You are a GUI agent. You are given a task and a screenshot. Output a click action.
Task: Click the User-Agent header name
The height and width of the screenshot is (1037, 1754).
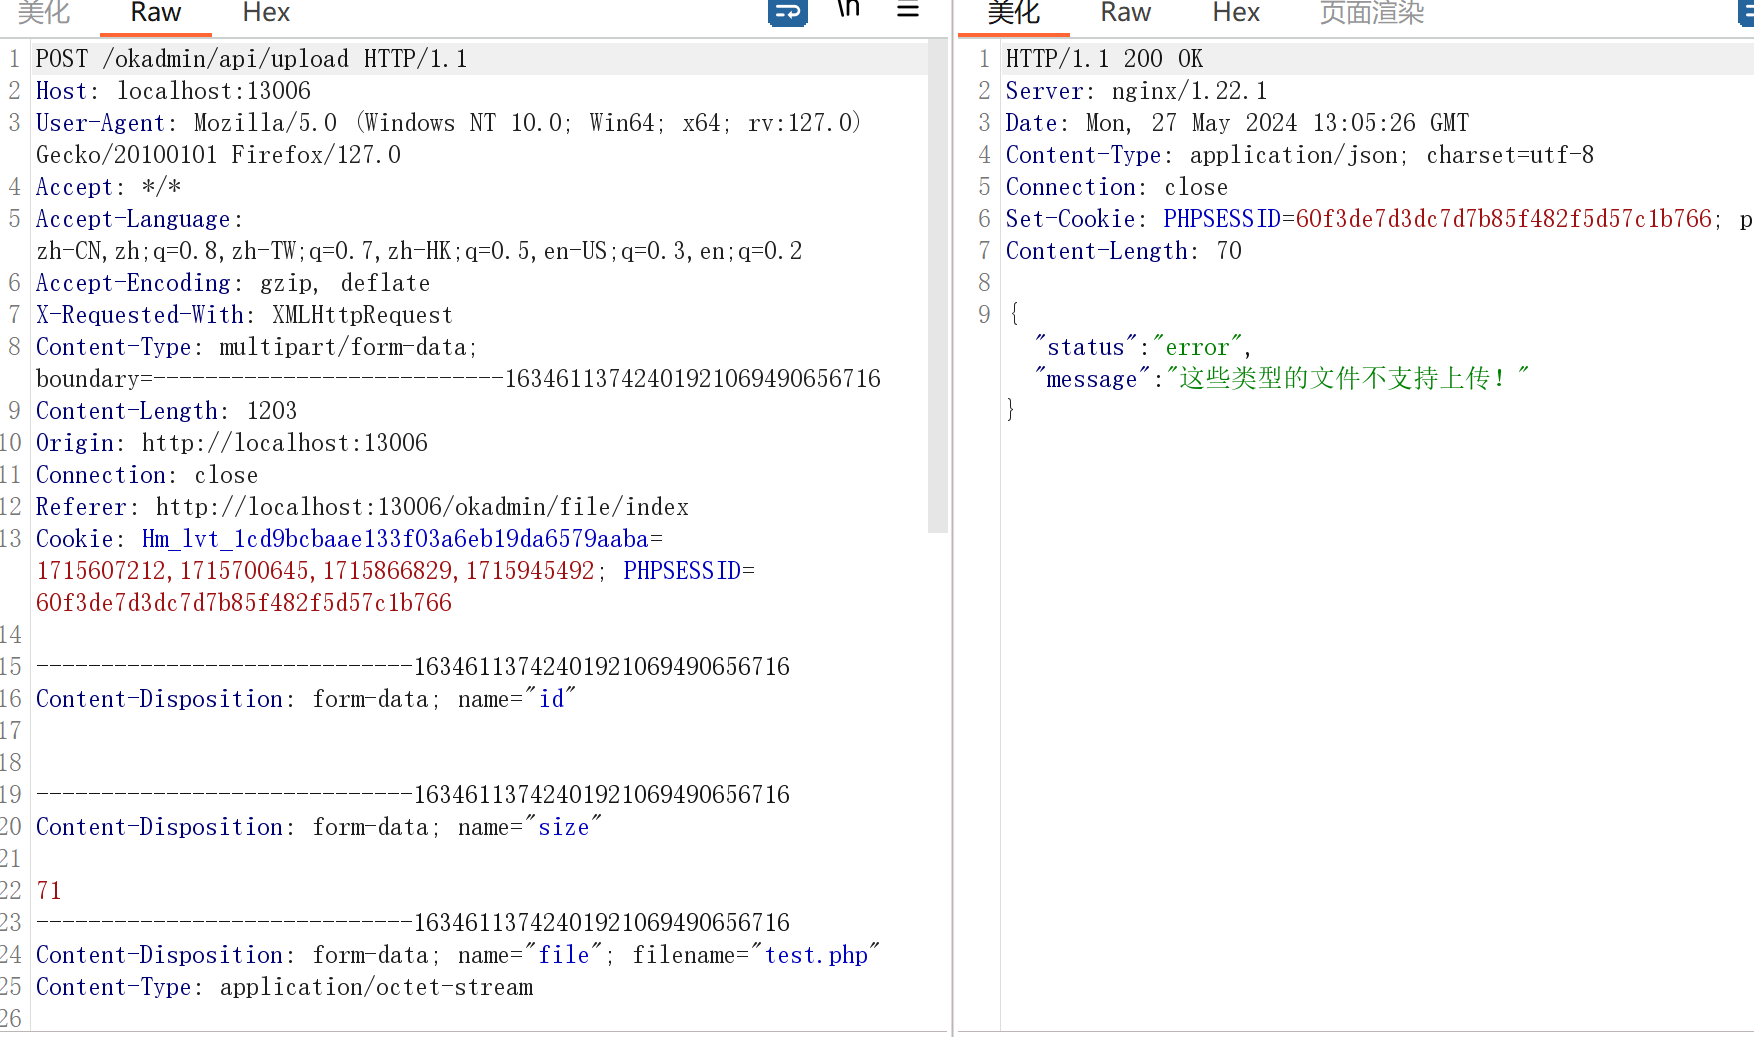coord(100,123)
